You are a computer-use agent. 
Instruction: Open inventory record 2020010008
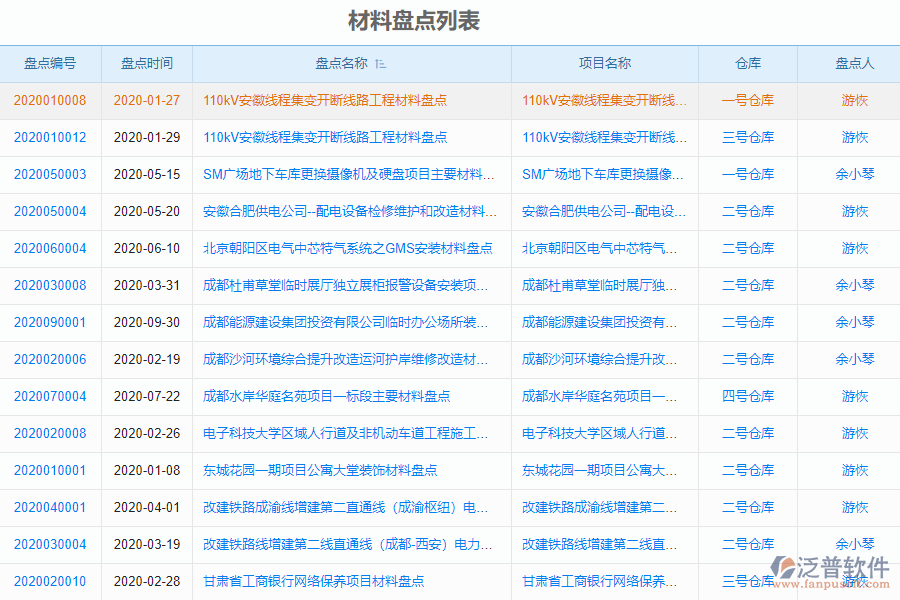(52, 100)
